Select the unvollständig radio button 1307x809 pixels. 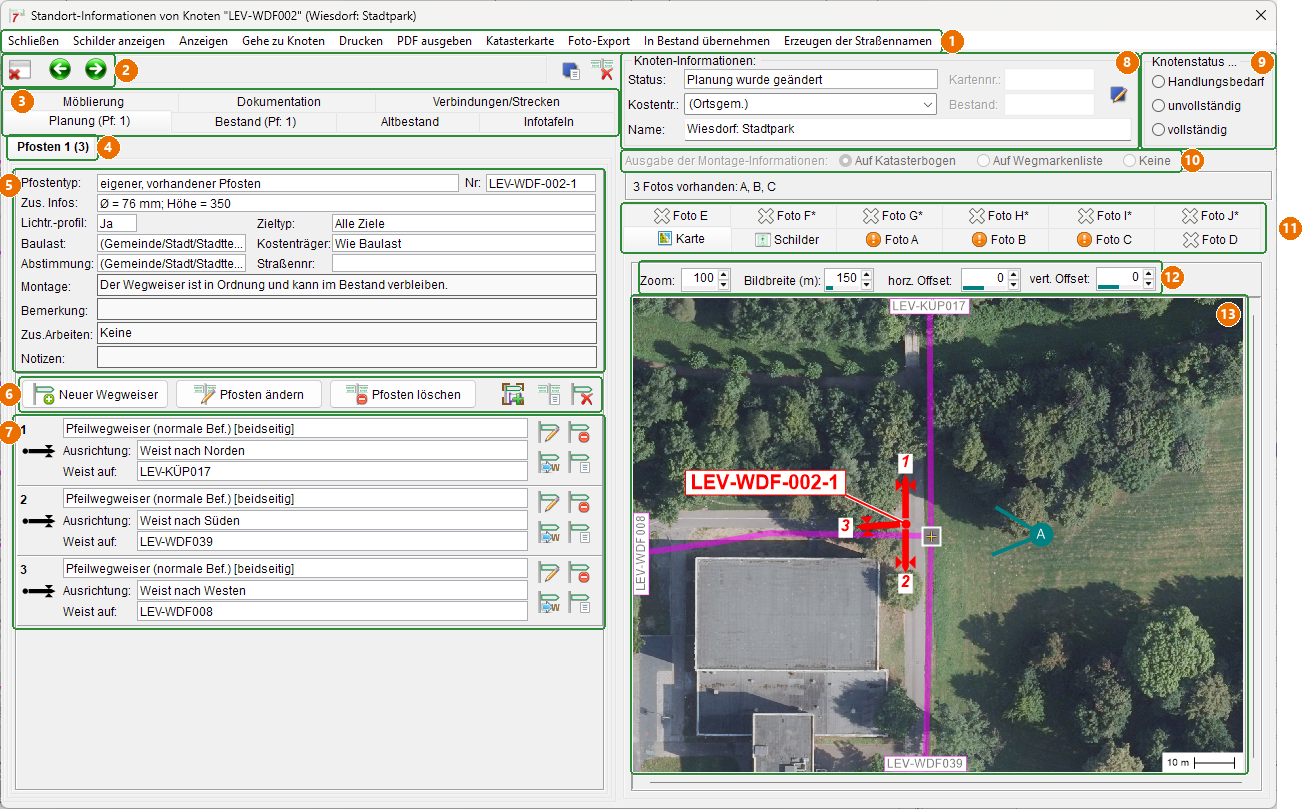click(x=1159, y=105)
